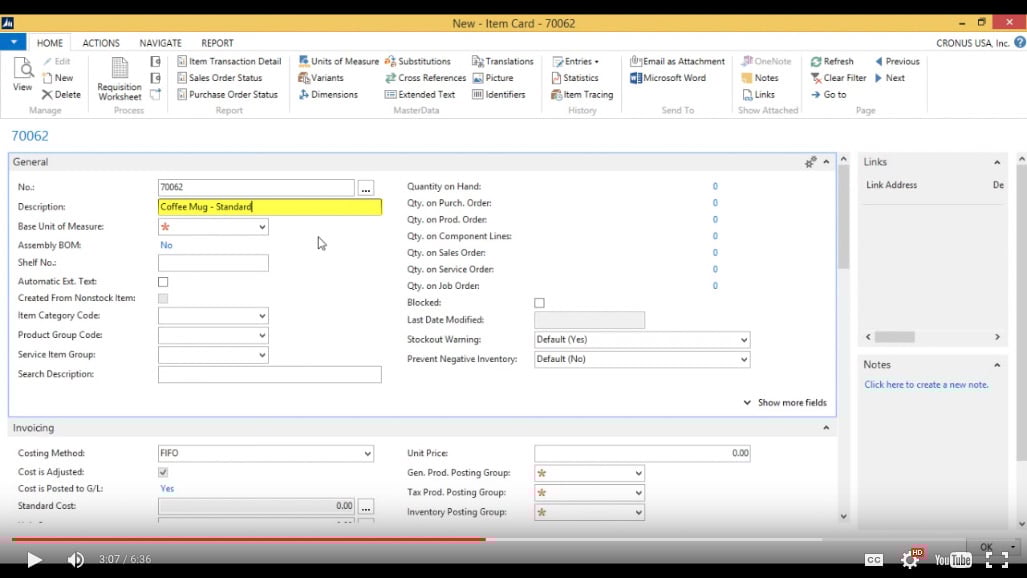The image size is (1027, 578).
Task: Clear Filter on page
Action: [839, 77]
